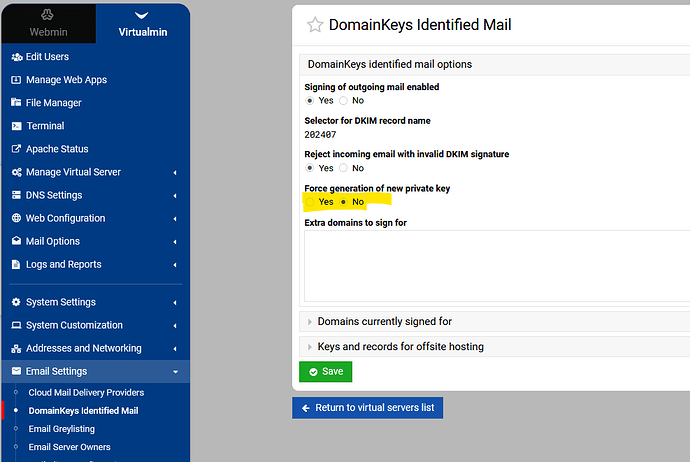Click the Extra domains to sign for textbox
Viewport: 690px width, 462px height.
496,265
